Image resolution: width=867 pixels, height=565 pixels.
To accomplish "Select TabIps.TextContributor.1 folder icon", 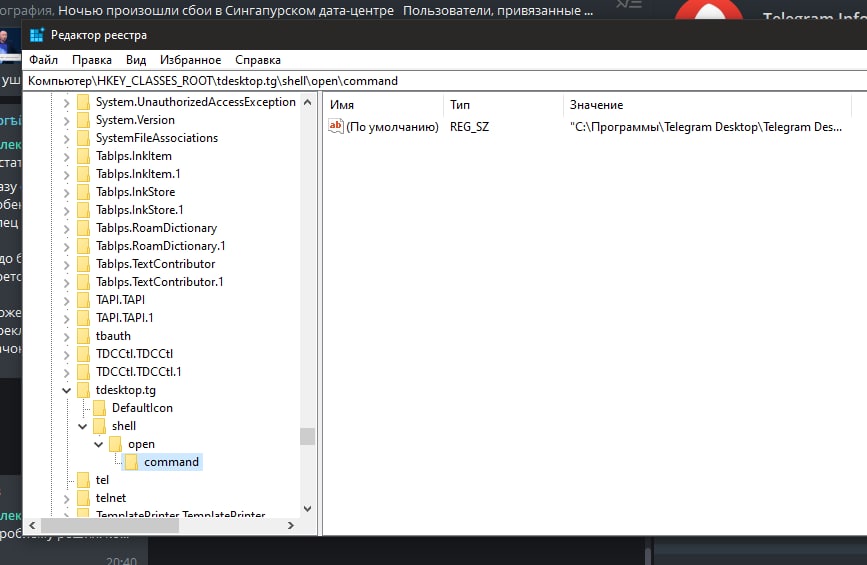I will pos(83,282).
